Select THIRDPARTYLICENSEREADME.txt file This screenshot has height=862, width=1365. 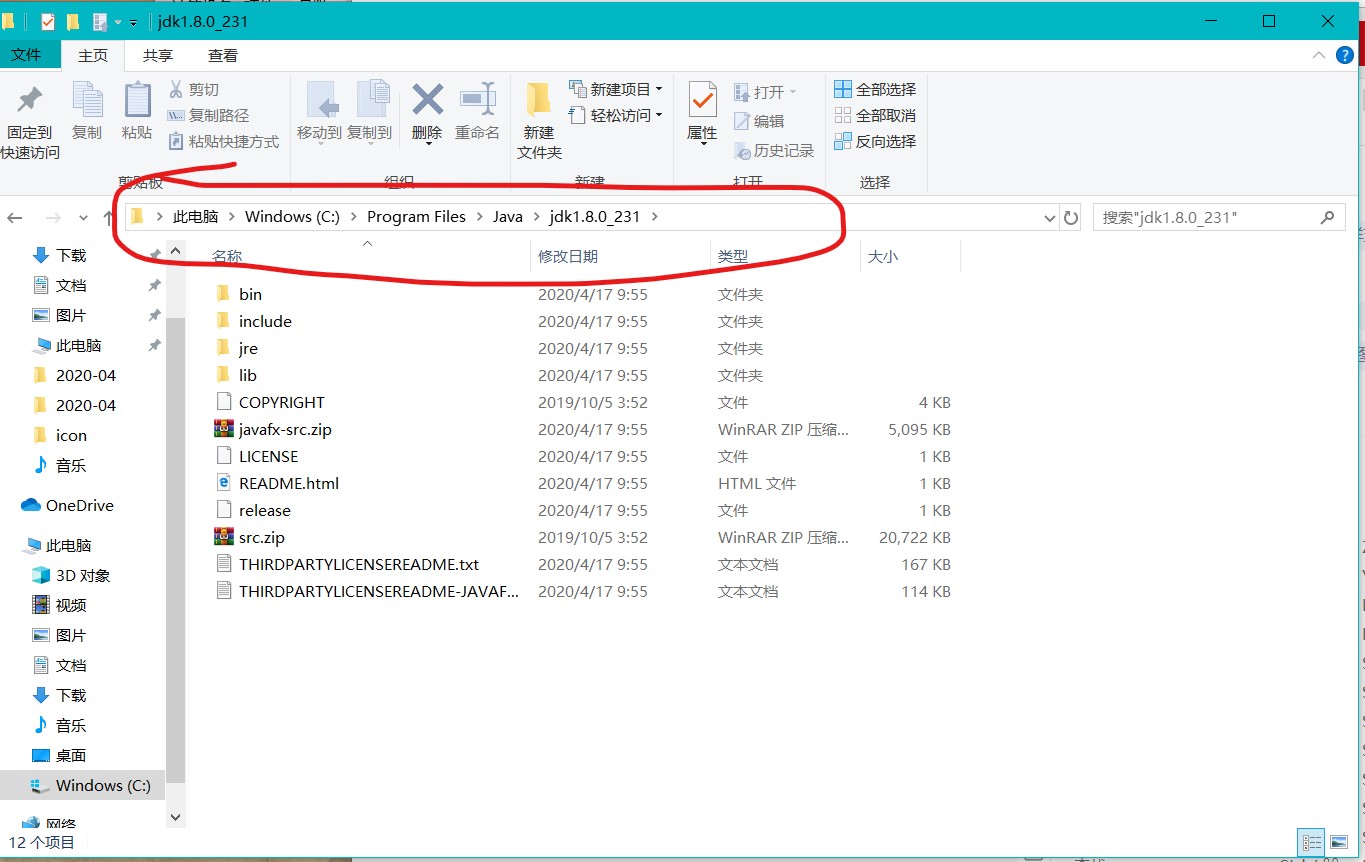pyautogui.click(x=359, y=564)
